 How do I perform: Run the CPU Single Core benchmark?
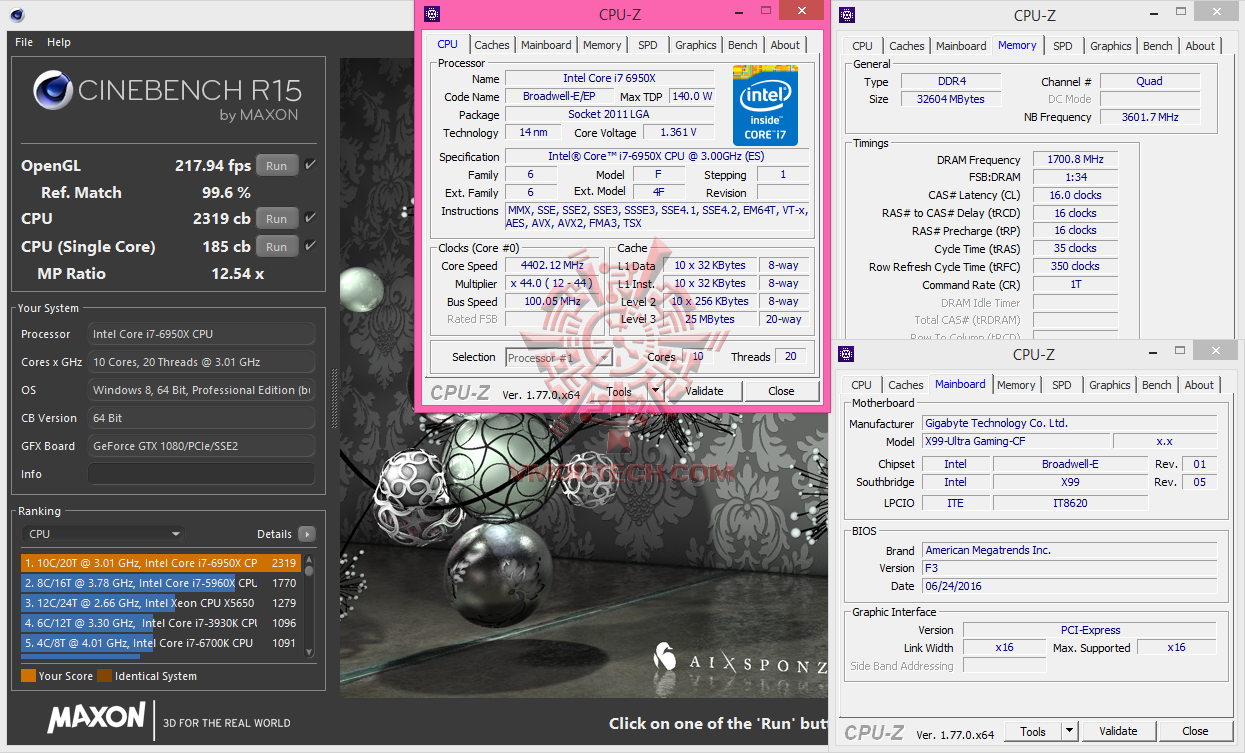277,247
